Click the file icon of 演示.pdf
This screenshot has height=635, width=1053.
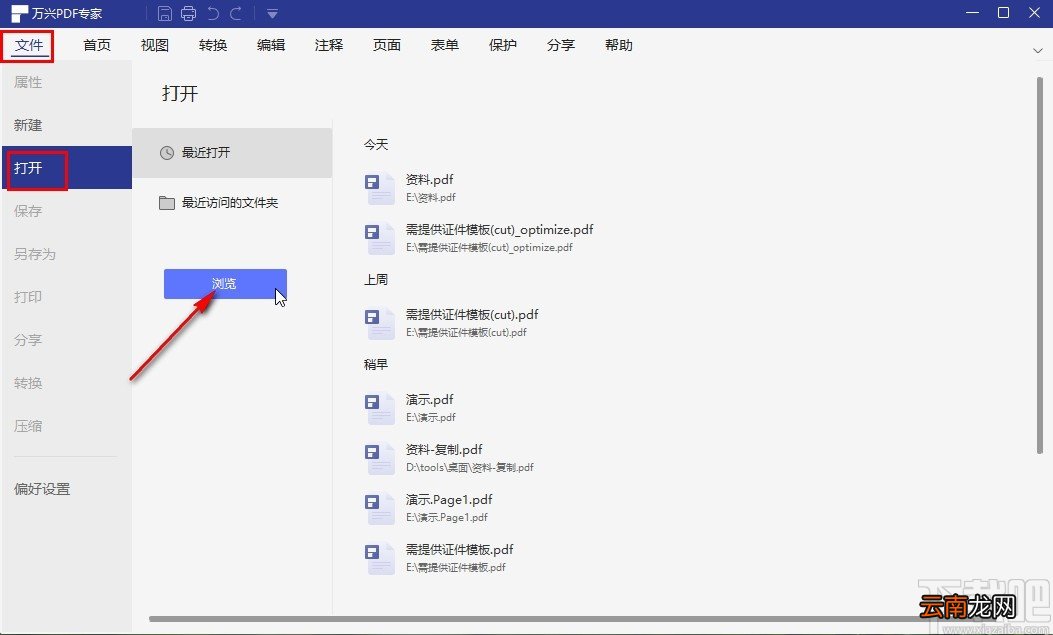[x=379, y=409]
